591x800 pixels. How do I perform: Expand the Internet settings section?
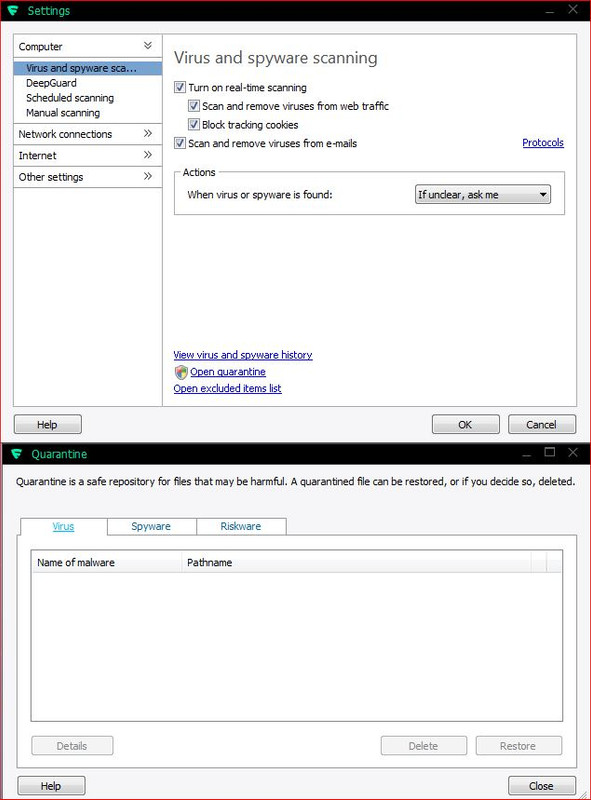pos(147,155)
